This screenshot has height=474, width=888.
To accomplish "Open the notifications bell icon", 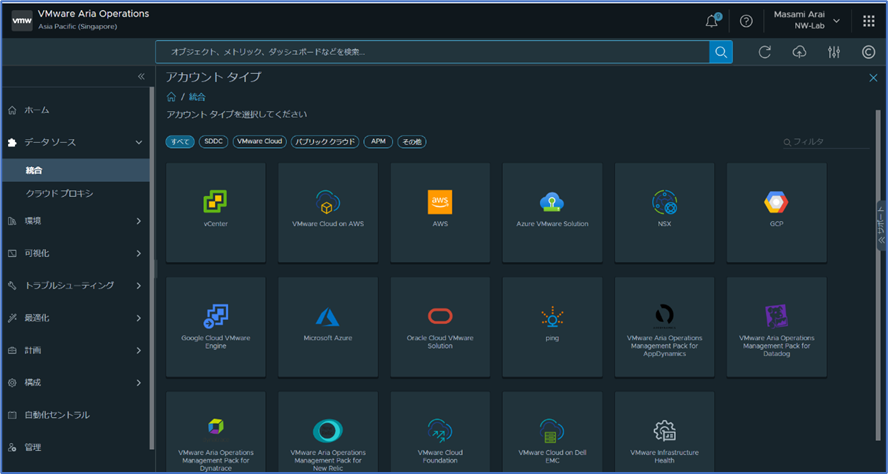I will [x=712, y=21].
